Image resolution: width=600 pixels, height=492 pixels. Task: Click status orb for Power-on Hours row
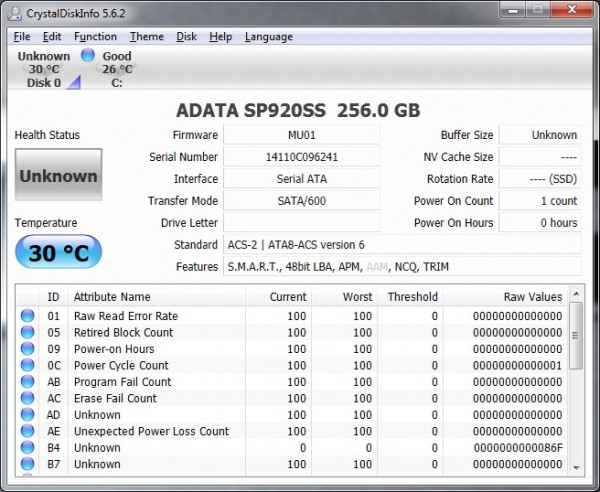pos(27,349)
